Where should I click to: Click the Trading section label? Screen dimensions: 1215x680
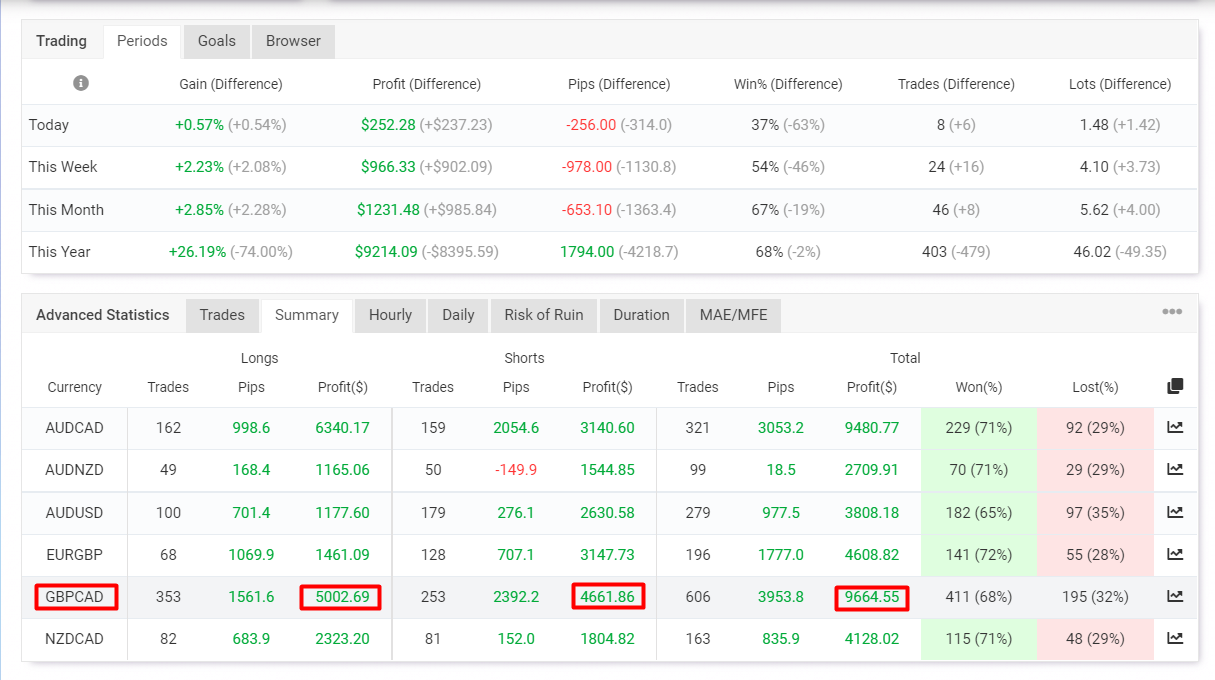pyautogui.click(x=62, y=41)
